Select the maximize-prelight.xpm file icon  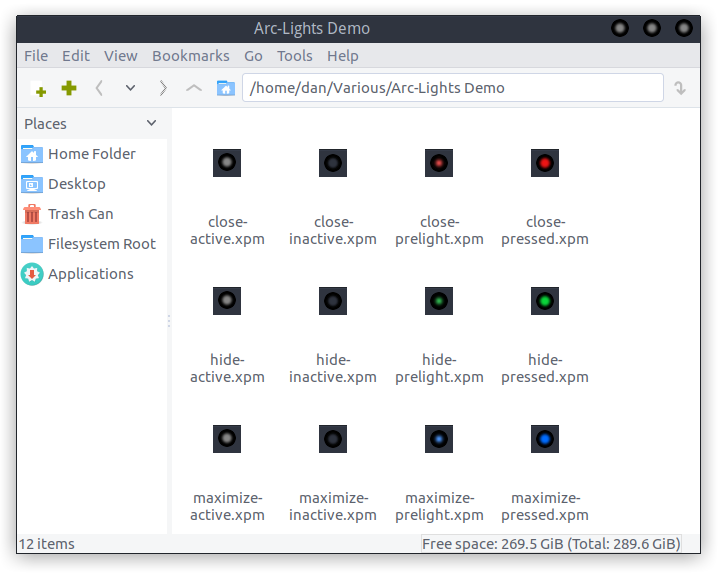coord(439,439)
